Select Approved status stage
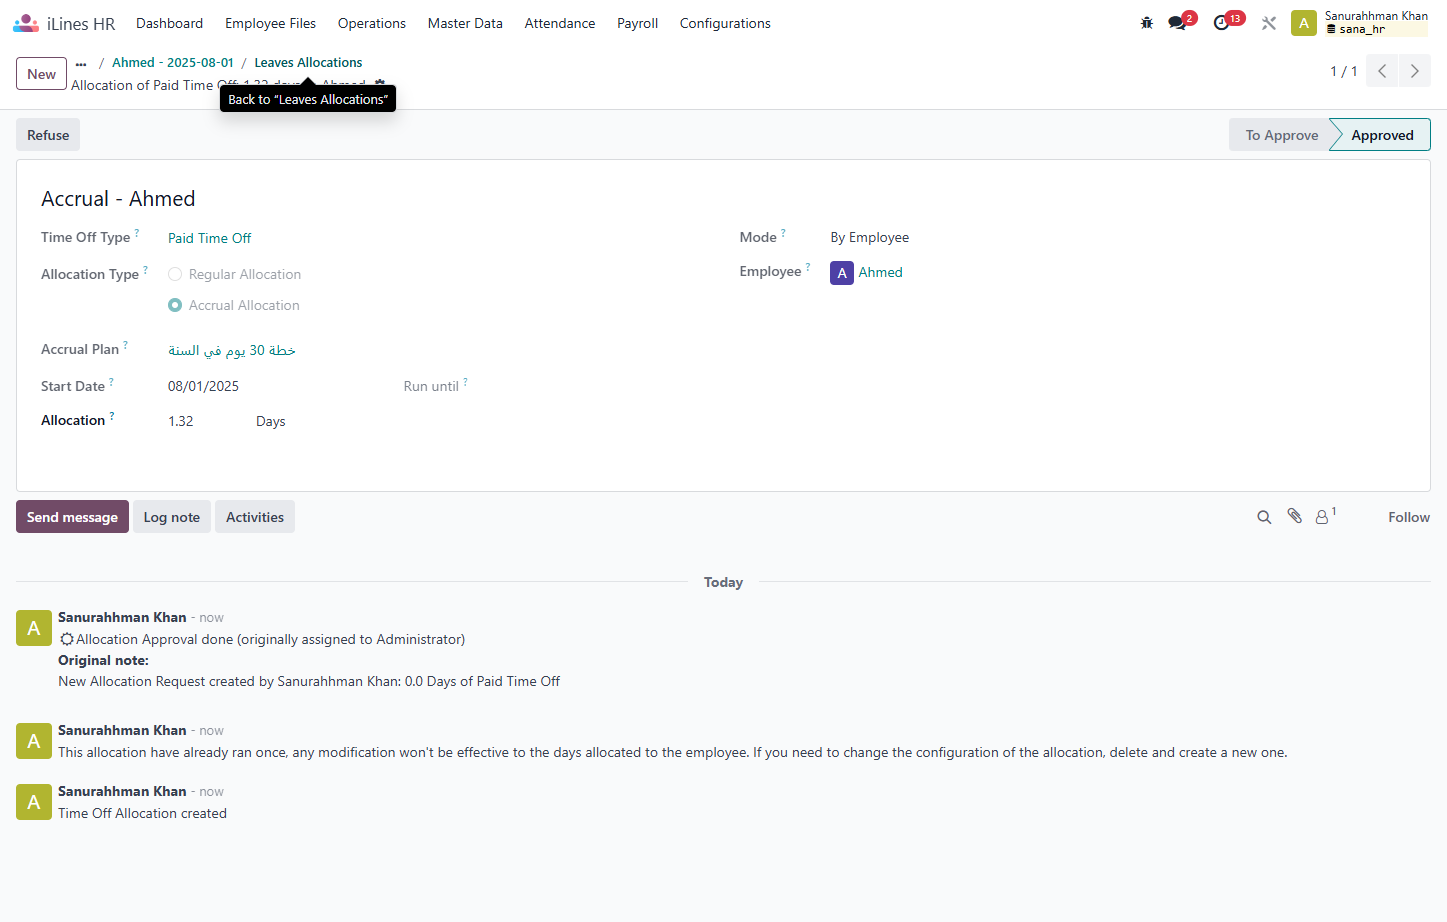The height and width of the screenshot is (922, 1447). [1382, 135]
